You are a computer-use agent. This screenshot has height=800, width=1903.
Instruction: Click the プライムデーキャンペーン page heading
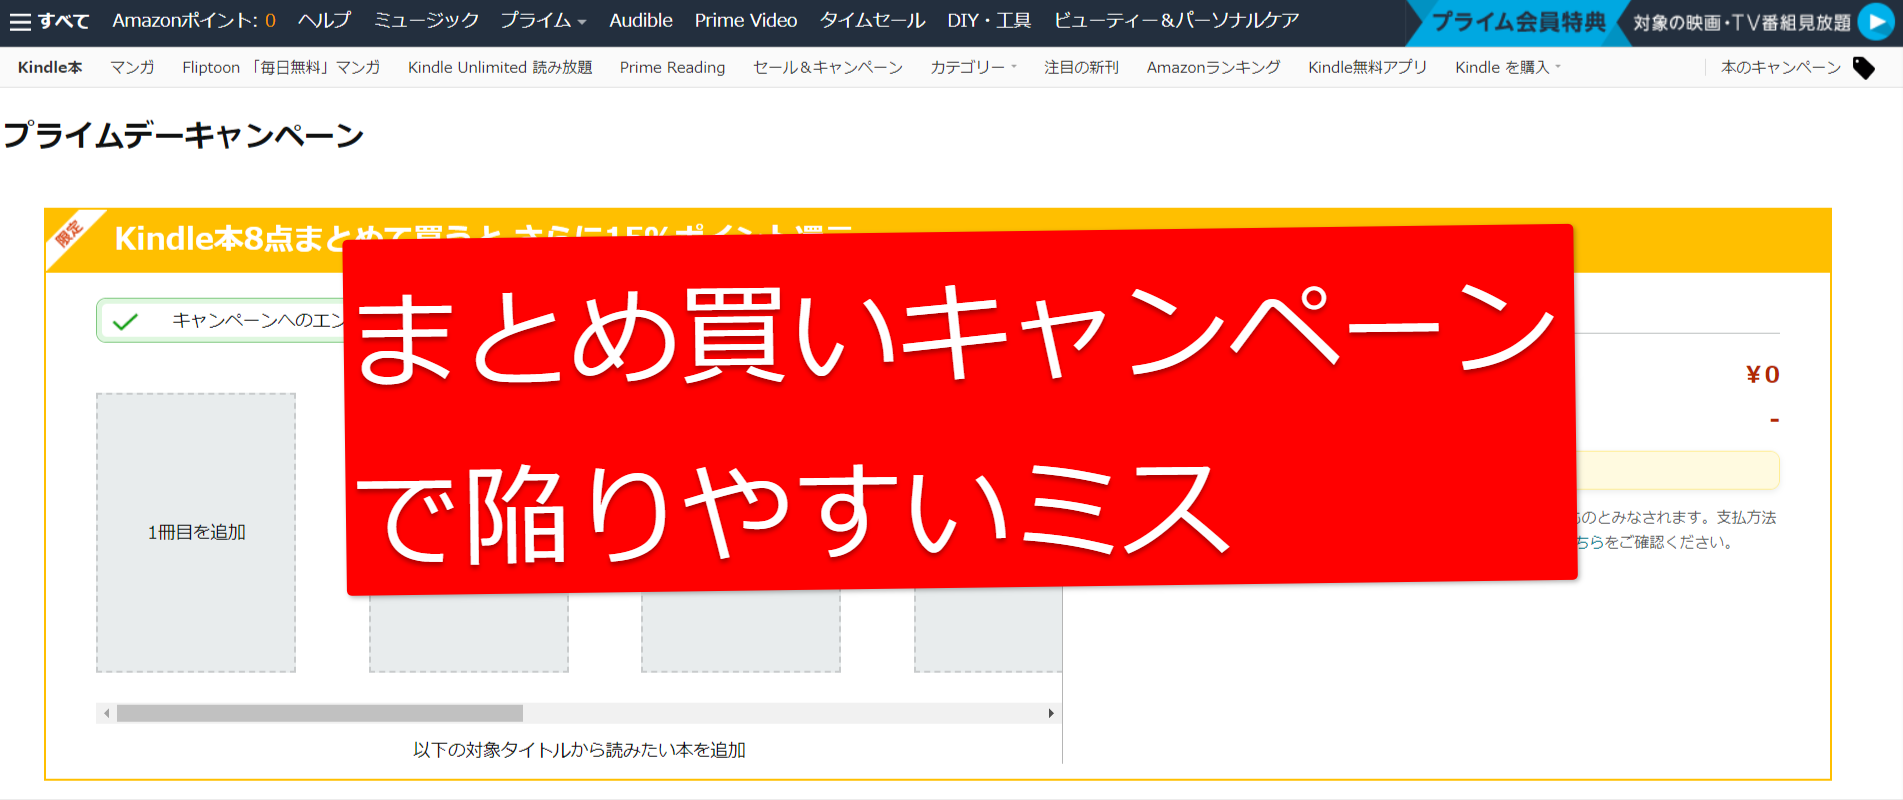tap(184, 135)
